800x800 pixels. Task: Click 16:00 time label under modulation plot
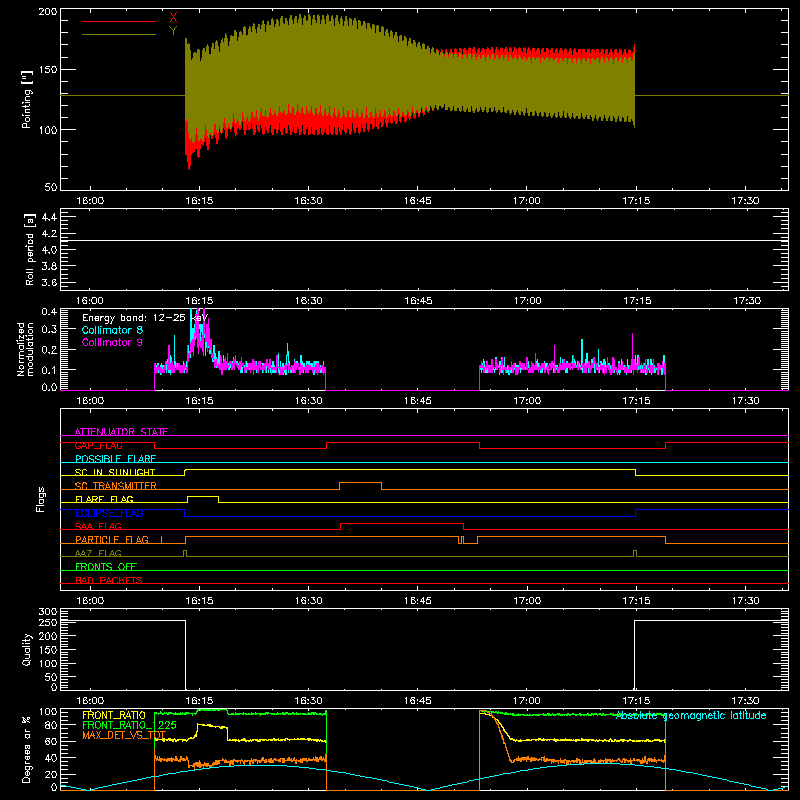[90, 401]
